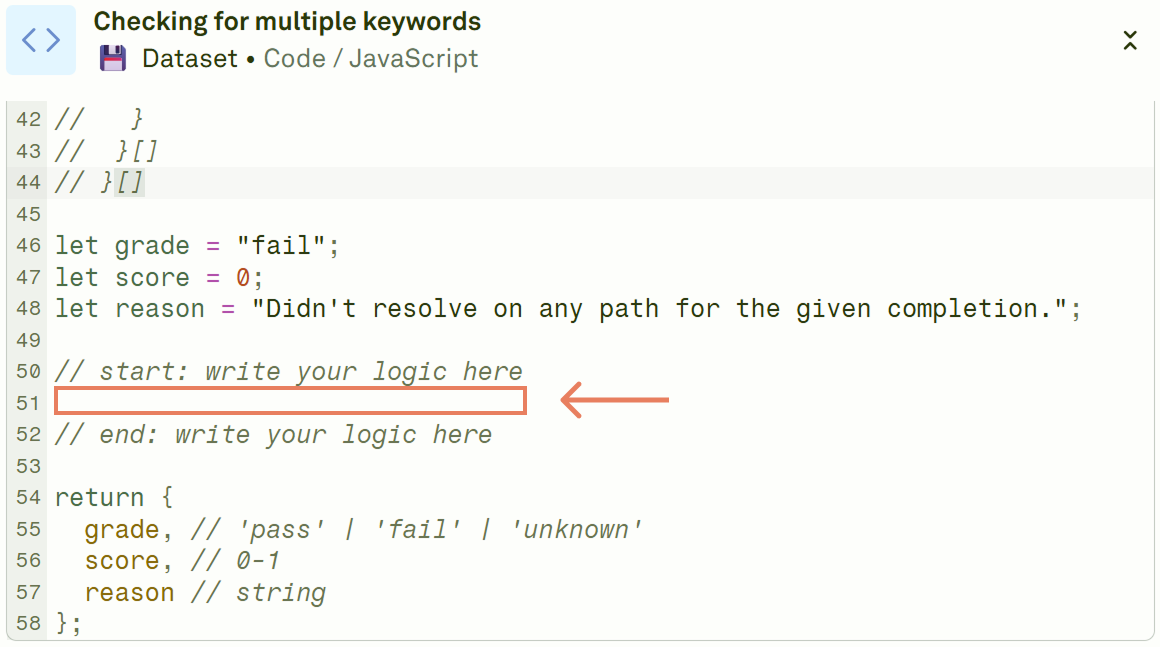Click inside the highlighted input box on line 51
This screenshot has height=647, width=1160.
pyautogui.click(x=290, y=400)
